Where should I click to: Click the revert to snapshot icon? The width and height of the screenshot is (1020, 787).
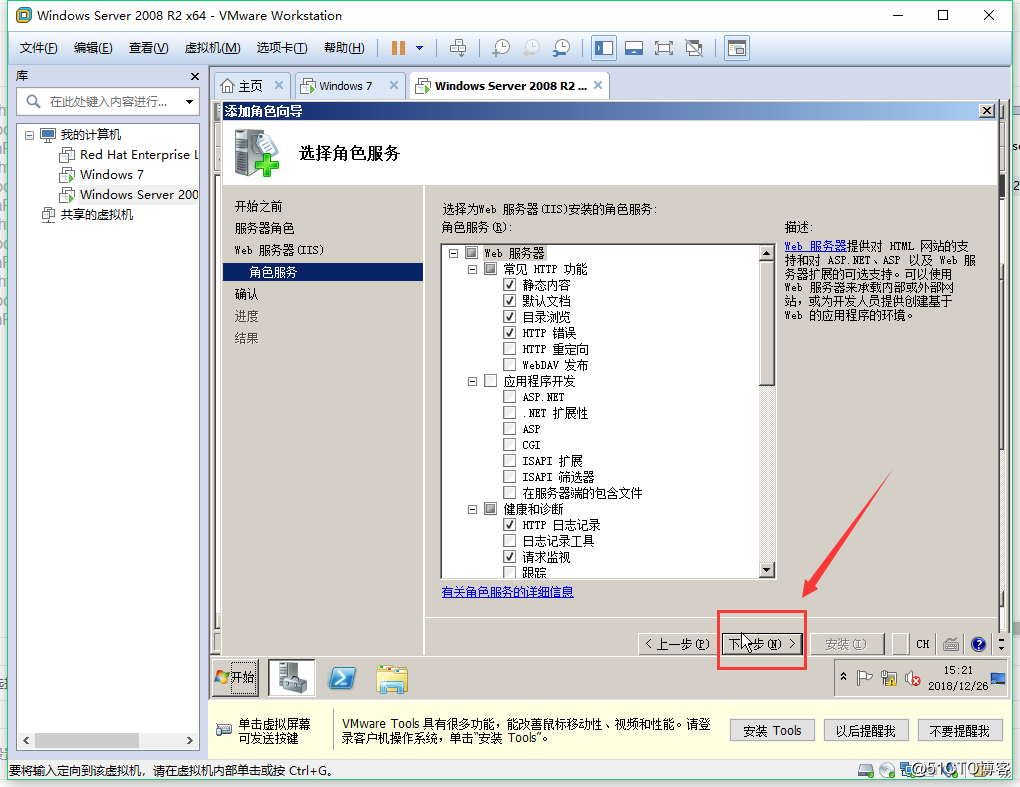(531, 48)
